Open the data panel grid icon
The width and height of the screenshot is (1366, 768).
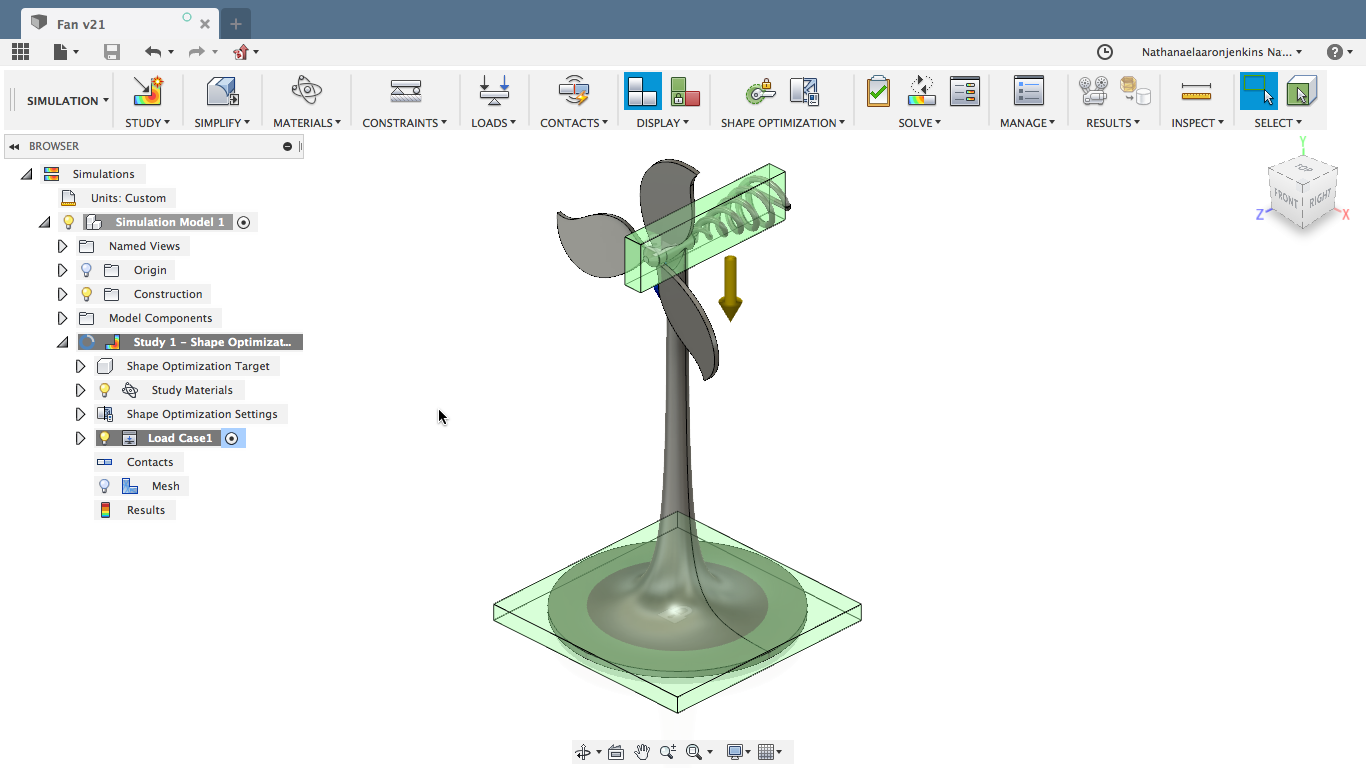20,52
